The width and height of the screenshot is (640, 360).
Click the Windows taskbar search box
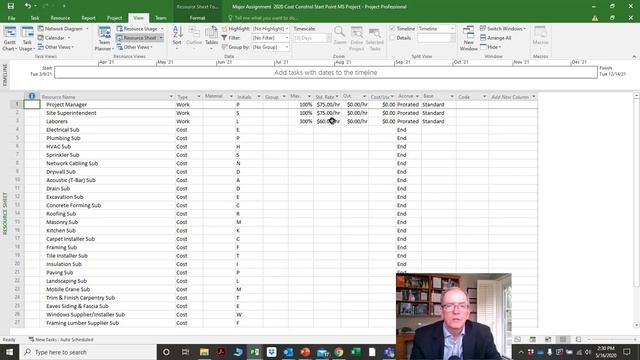pyautogui.click(x=88, y=352)
